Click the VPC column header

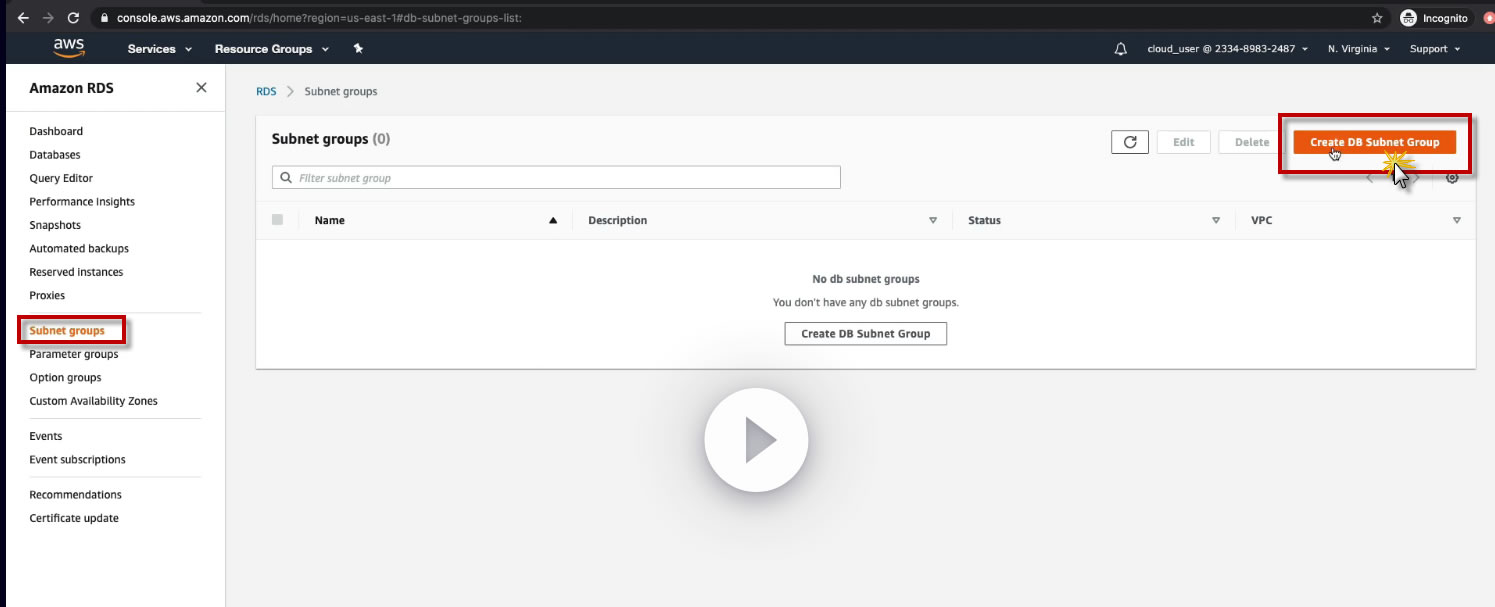tap(1261, 221)
